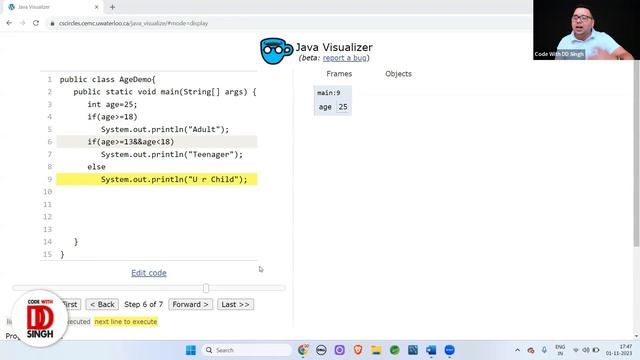Image resolution: width=640 pixels, height=360 pixels.
Task: Open the Edit code link
Action: pos(149,273)
